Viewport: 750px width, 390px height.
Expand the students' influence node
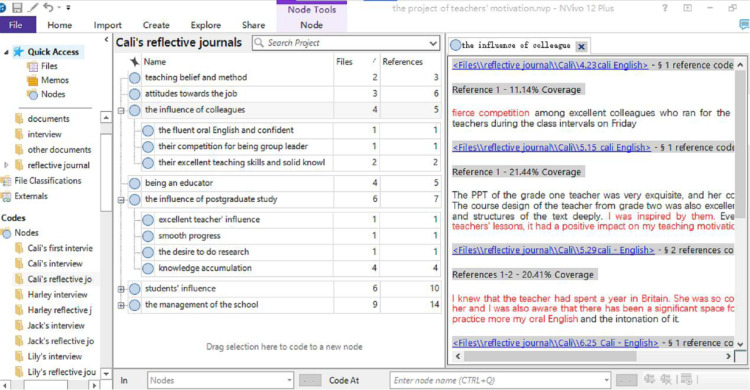121,289
